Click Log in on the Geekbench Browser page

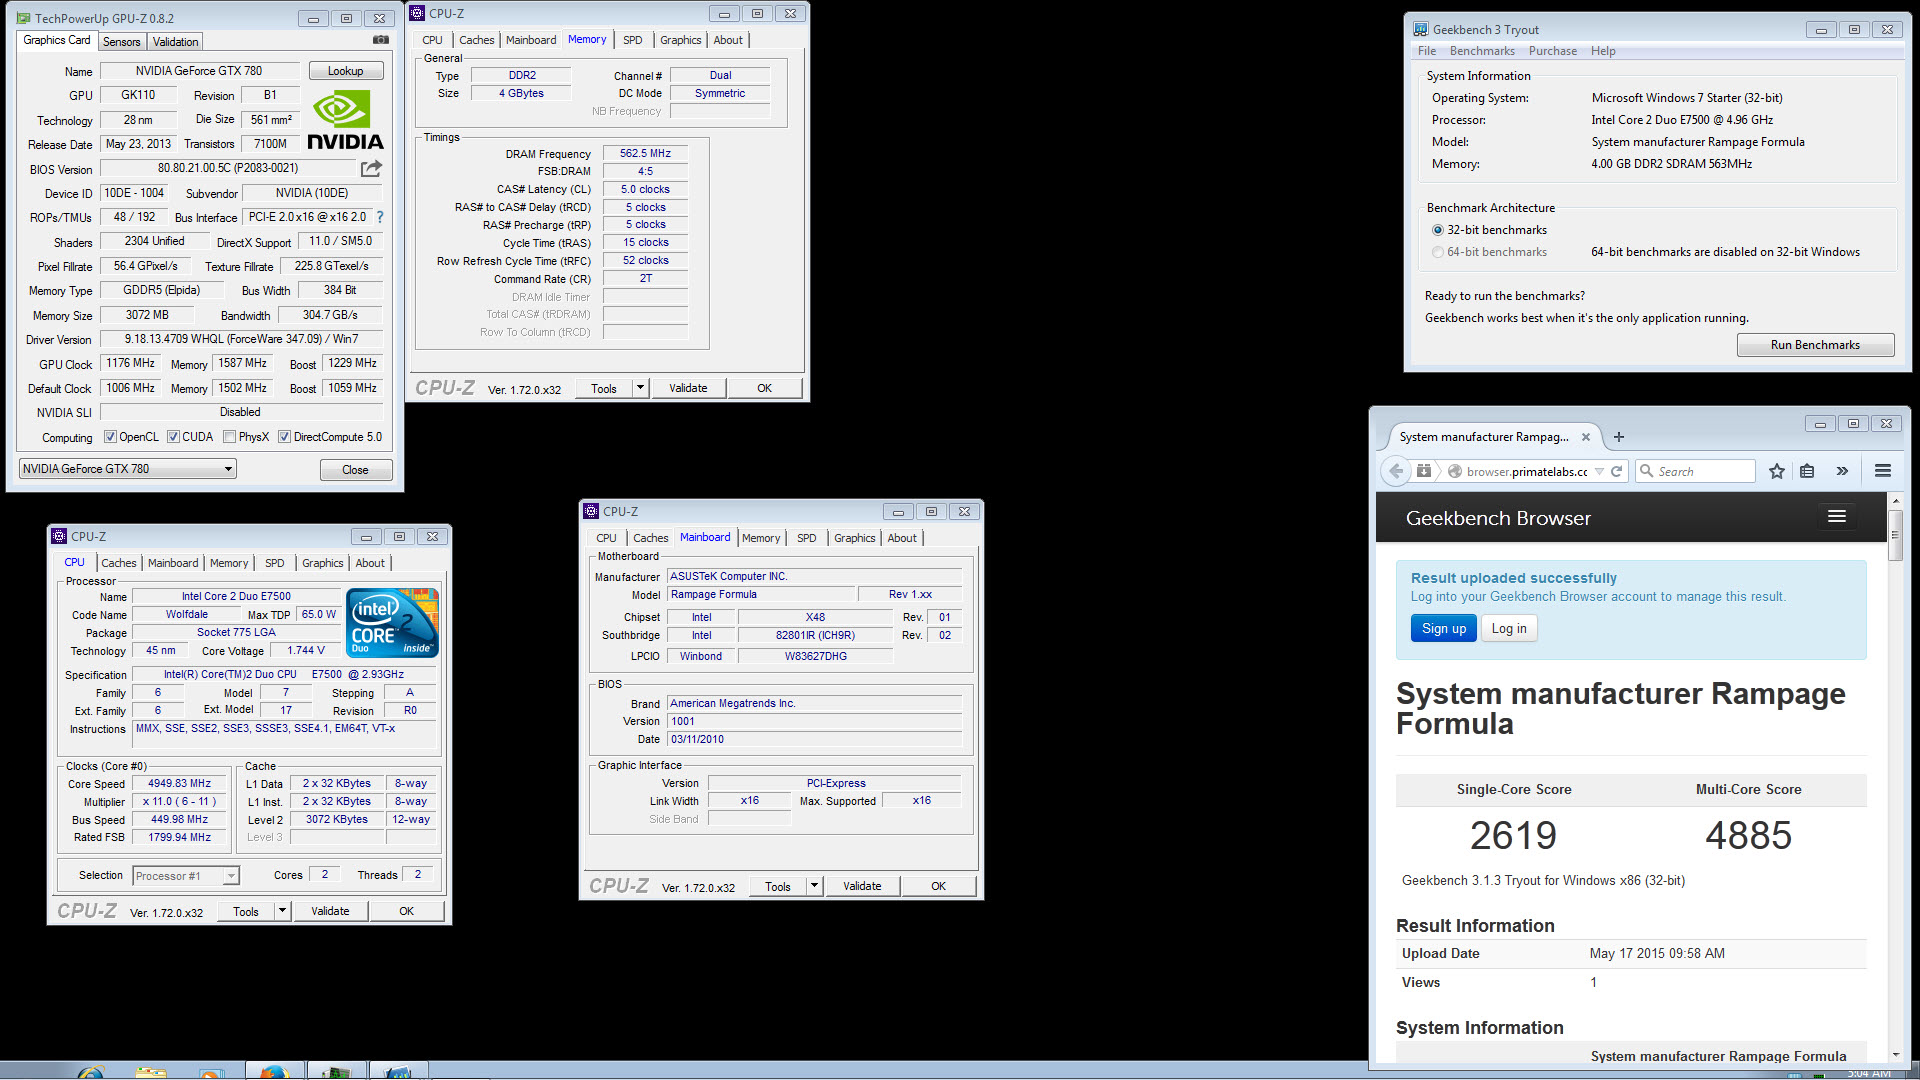pos(1509,628)
